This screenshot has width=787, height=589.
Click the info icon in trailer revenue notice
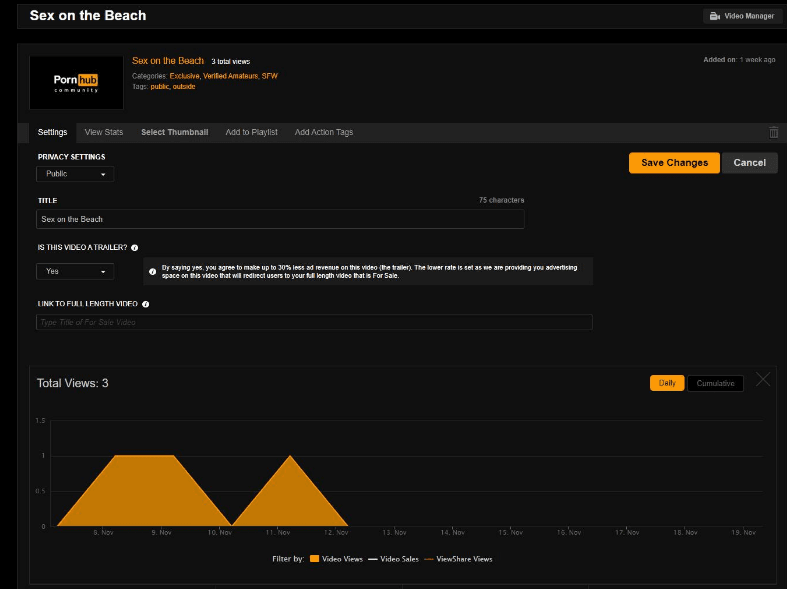pyautogui.click(x=152, y=271)
